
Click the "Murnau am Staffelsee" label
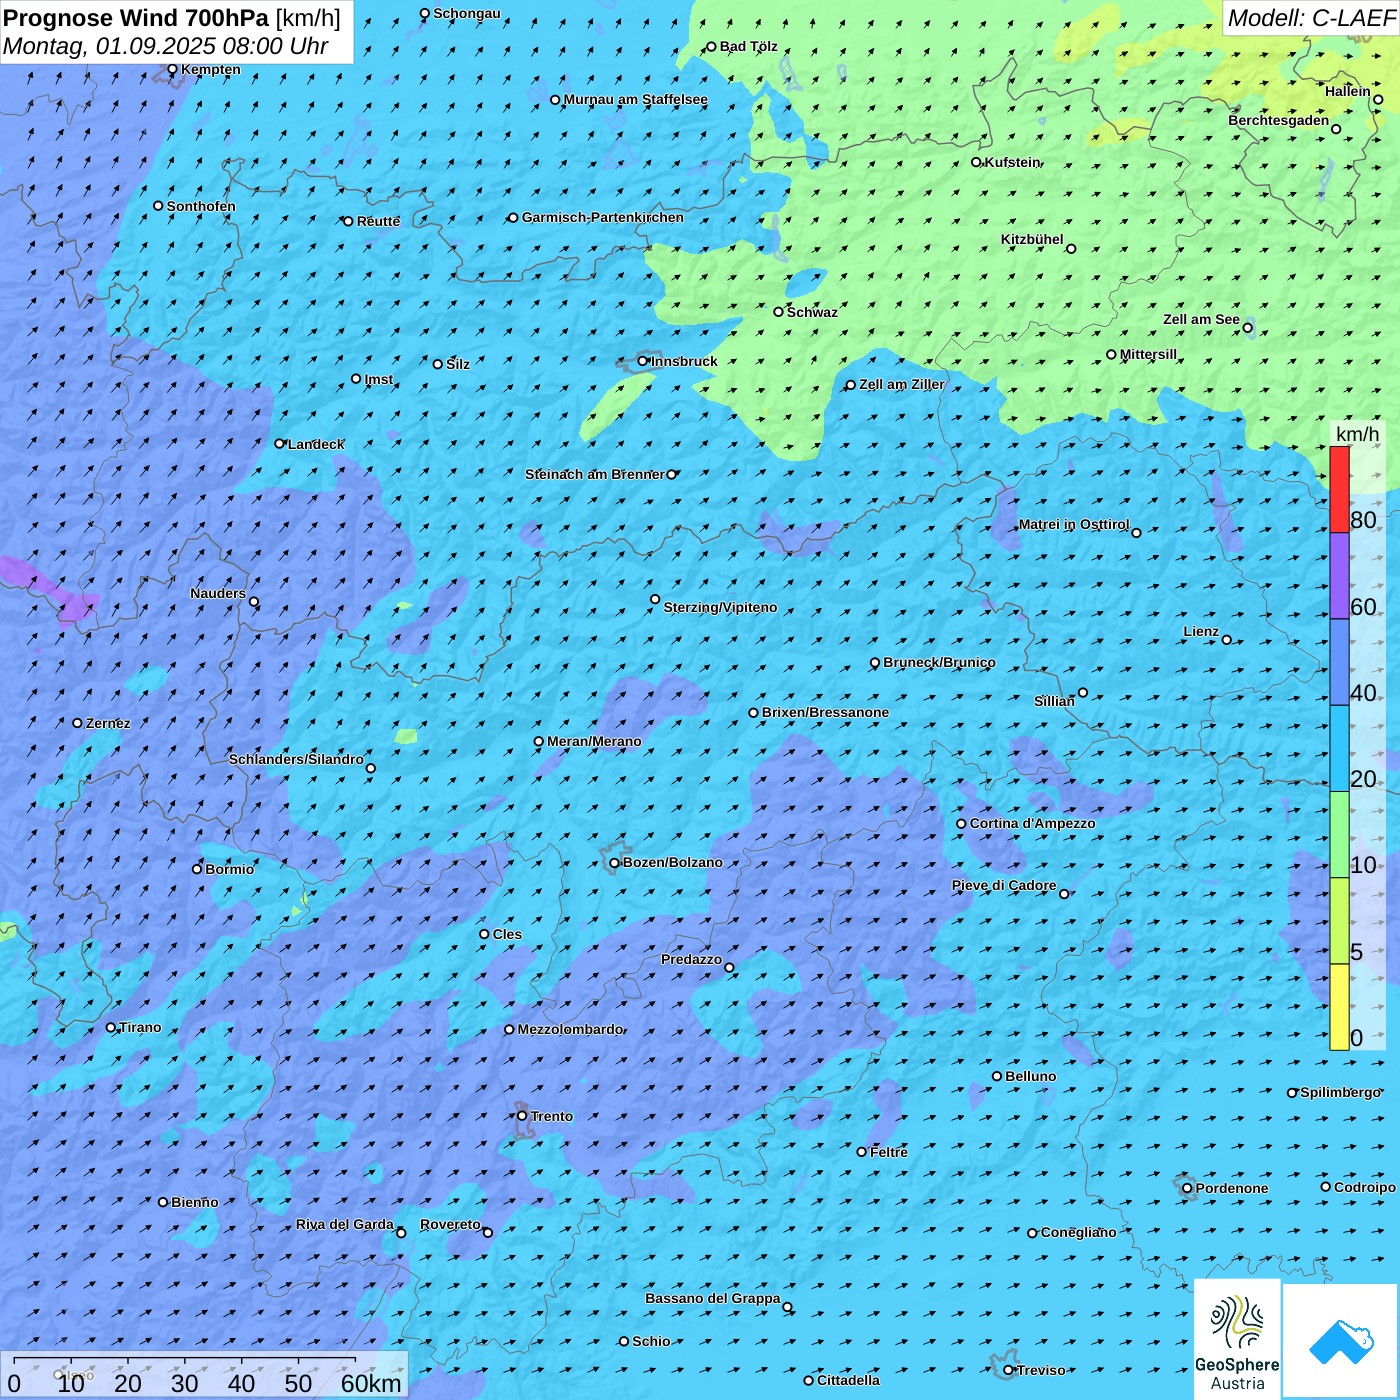(636, 99)
